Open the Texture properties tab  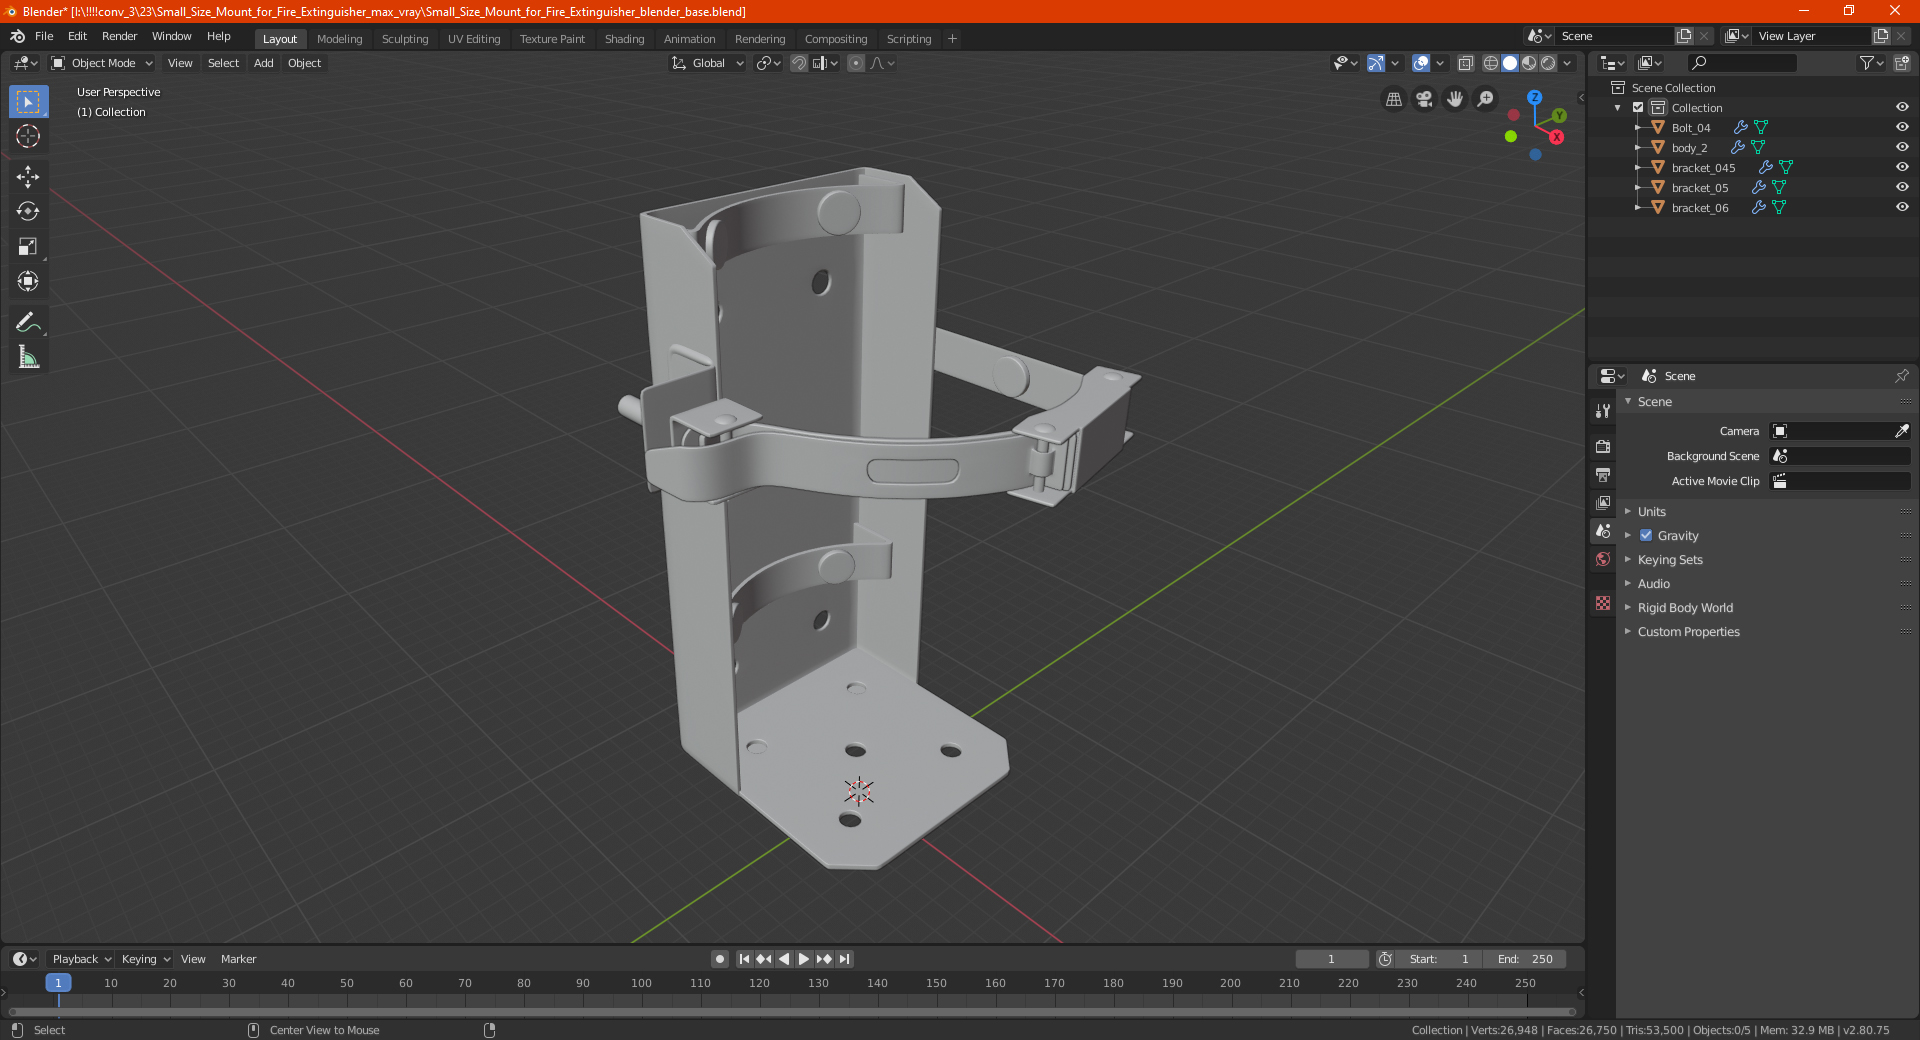[x=1603, y=603]
